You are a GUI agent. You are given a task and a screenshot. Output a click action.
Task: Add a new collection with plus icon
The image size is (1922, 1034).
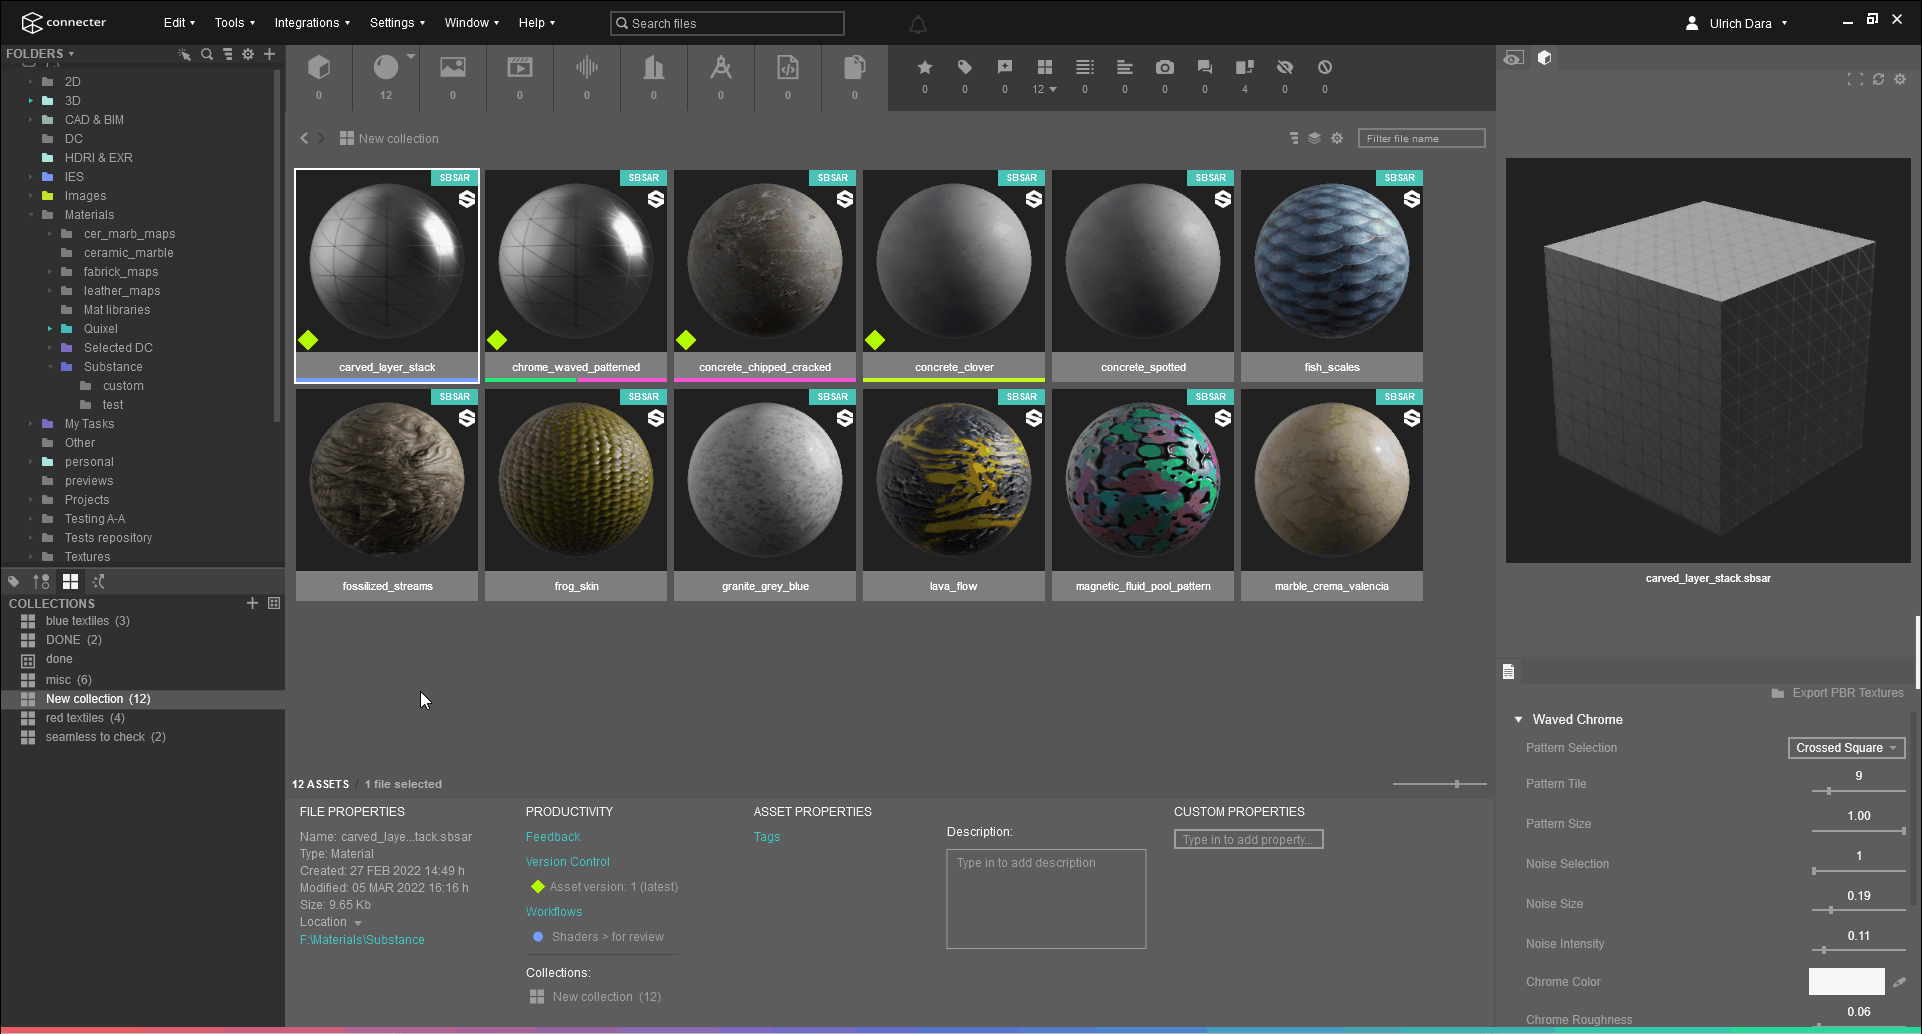252,603
